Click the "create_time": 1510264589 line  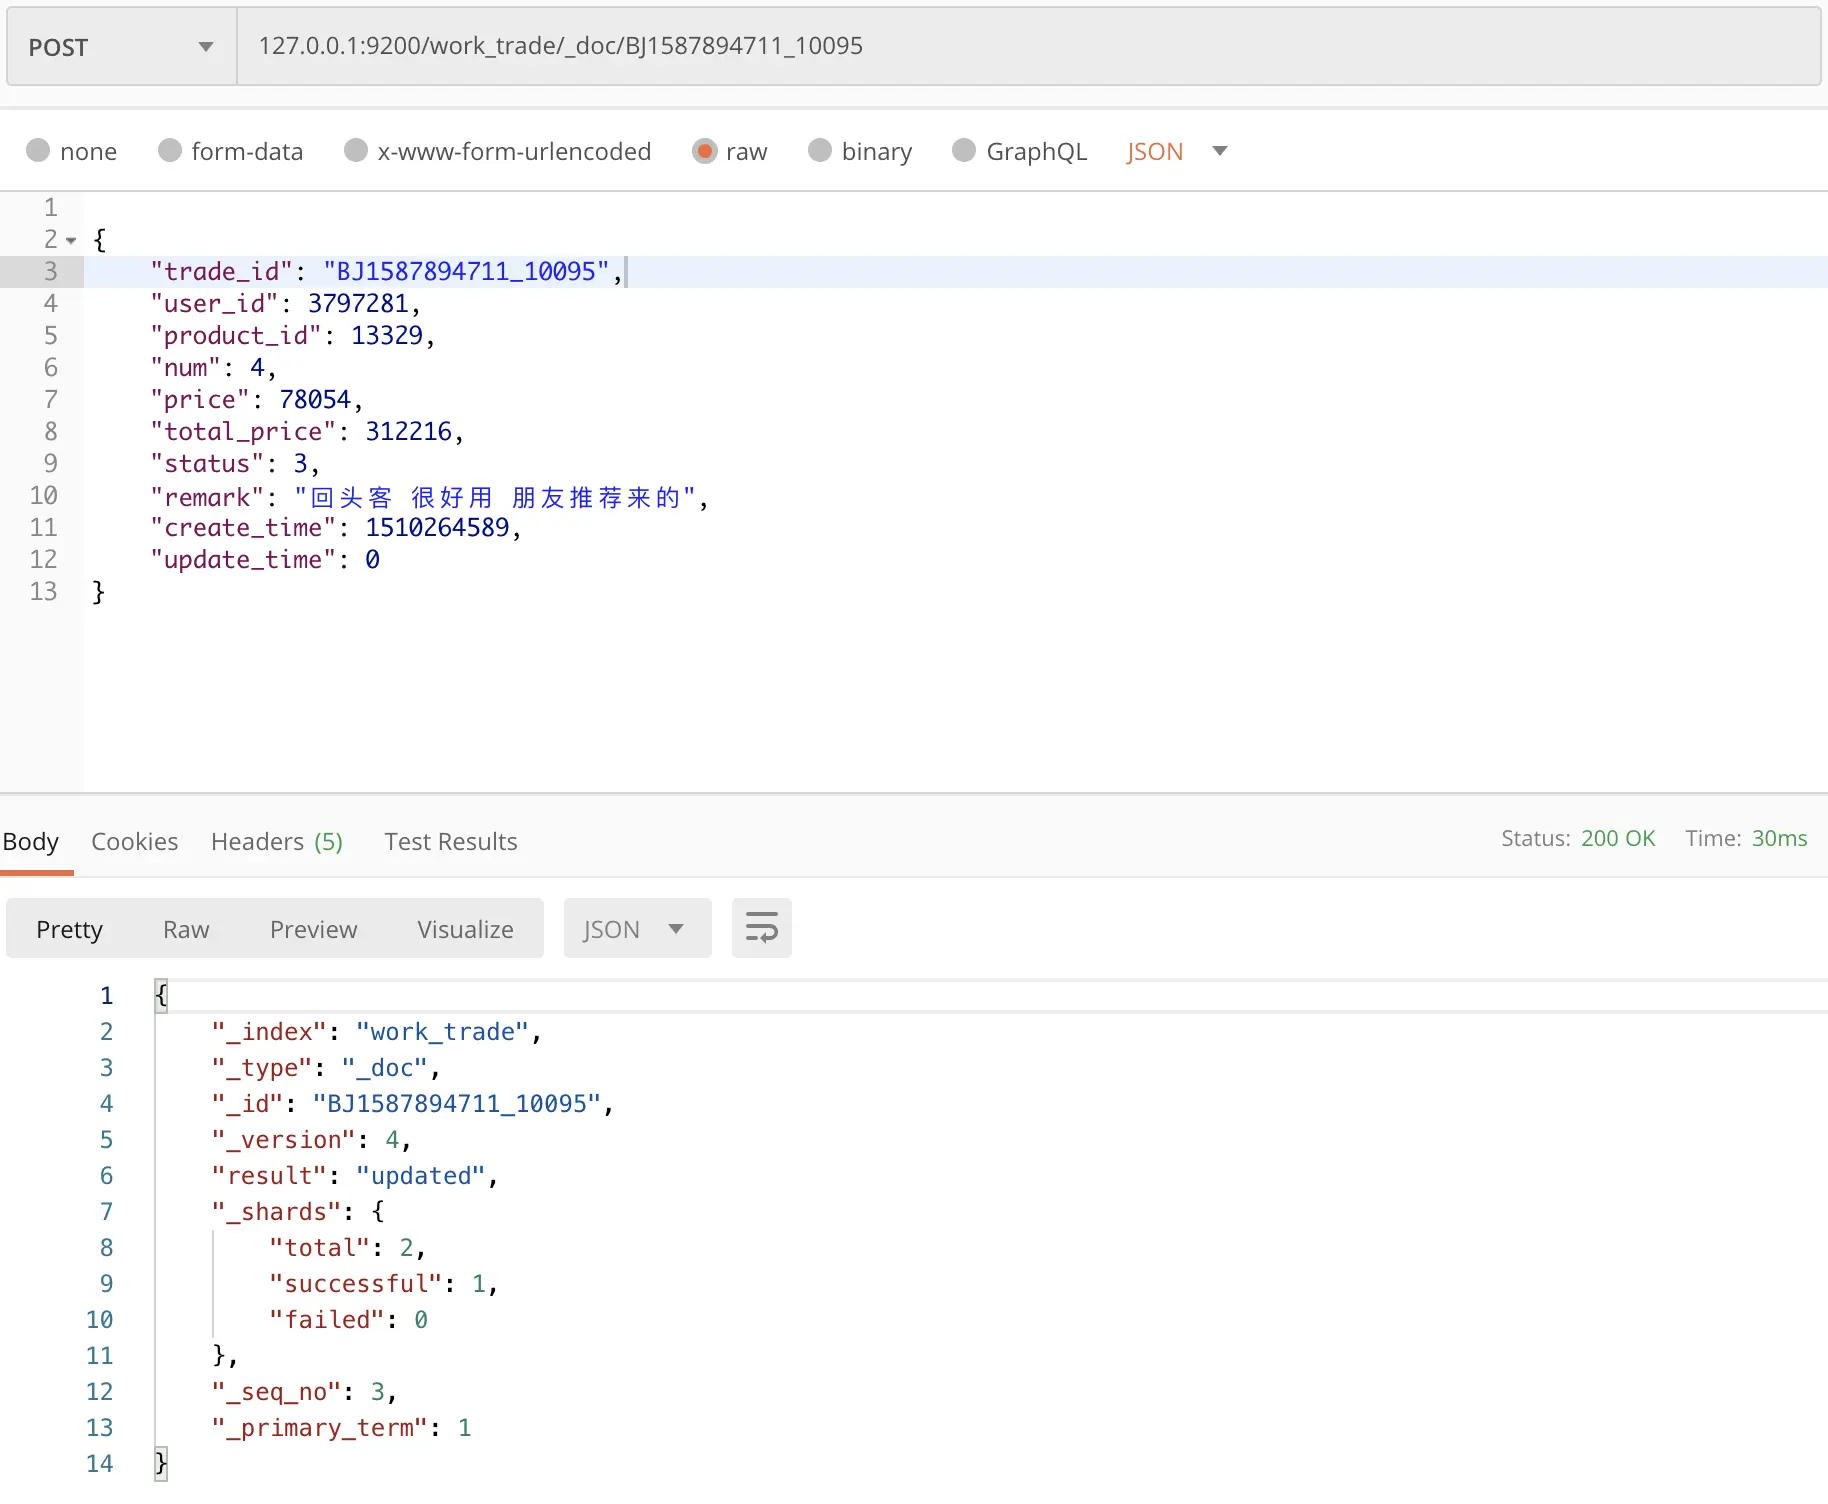pyautogui.click(x=336, y=528)
